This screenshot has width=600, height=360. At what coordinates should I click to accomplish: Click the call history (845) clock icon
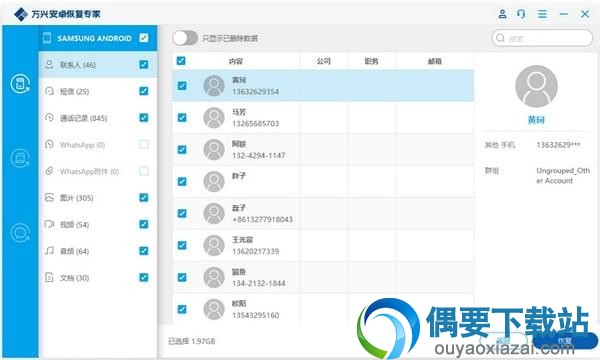tap(49, 117)
